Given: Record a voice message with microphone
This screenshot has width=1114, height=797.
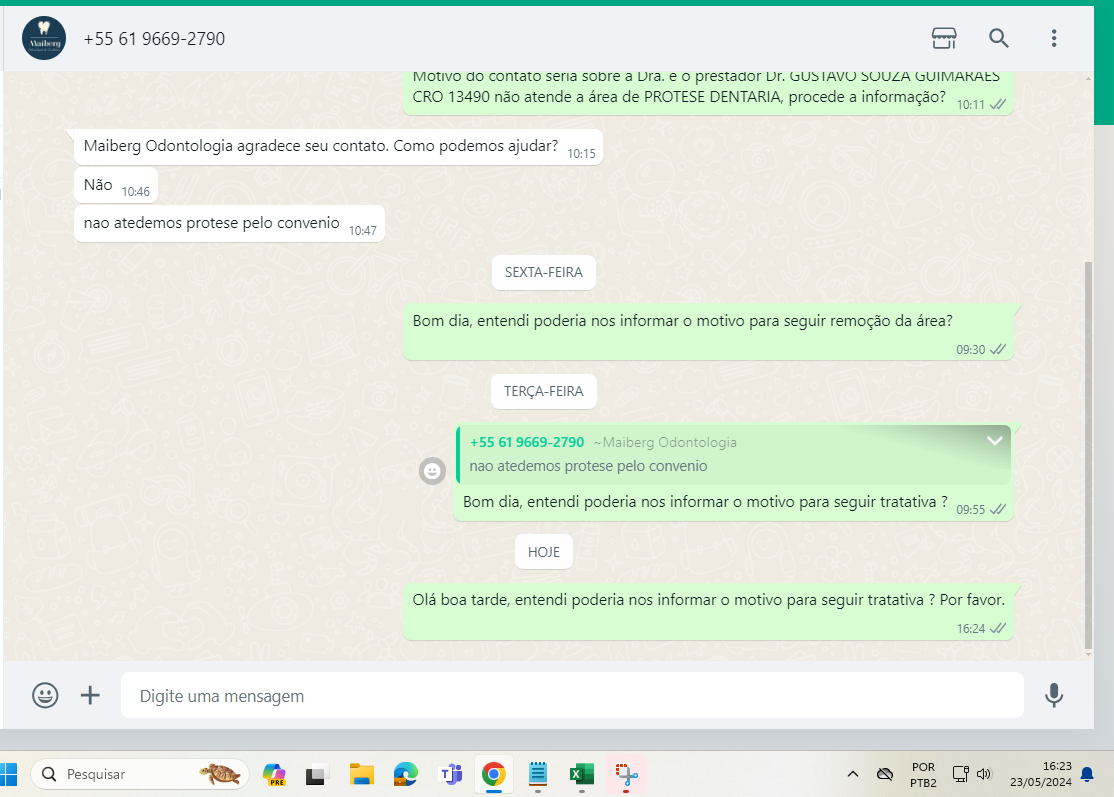Looking at the screenshot, I should [1054, 695].
